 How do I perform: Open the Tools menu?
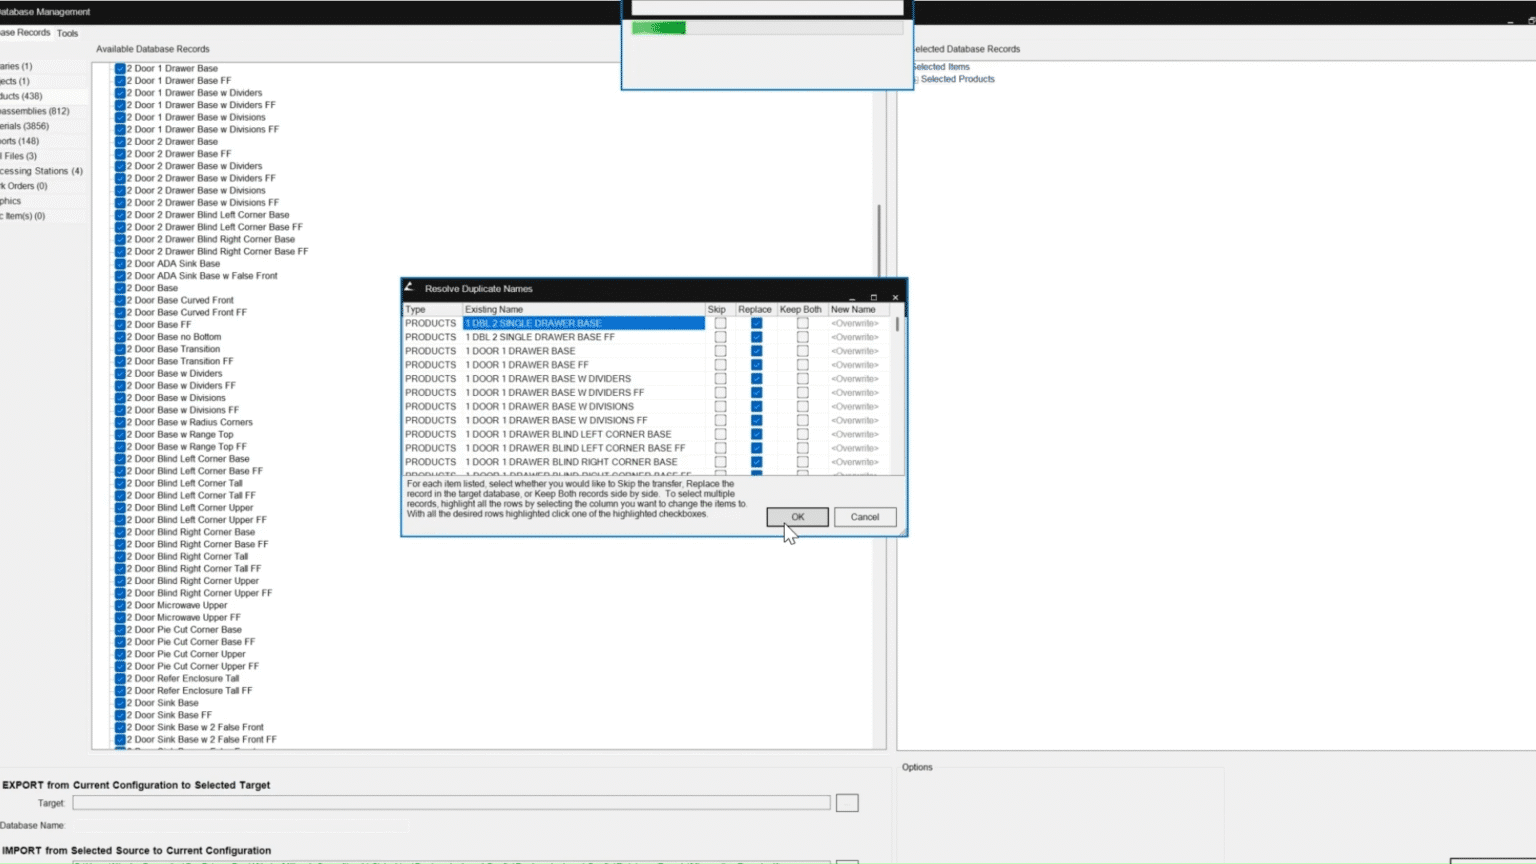(x=67, y=33)
